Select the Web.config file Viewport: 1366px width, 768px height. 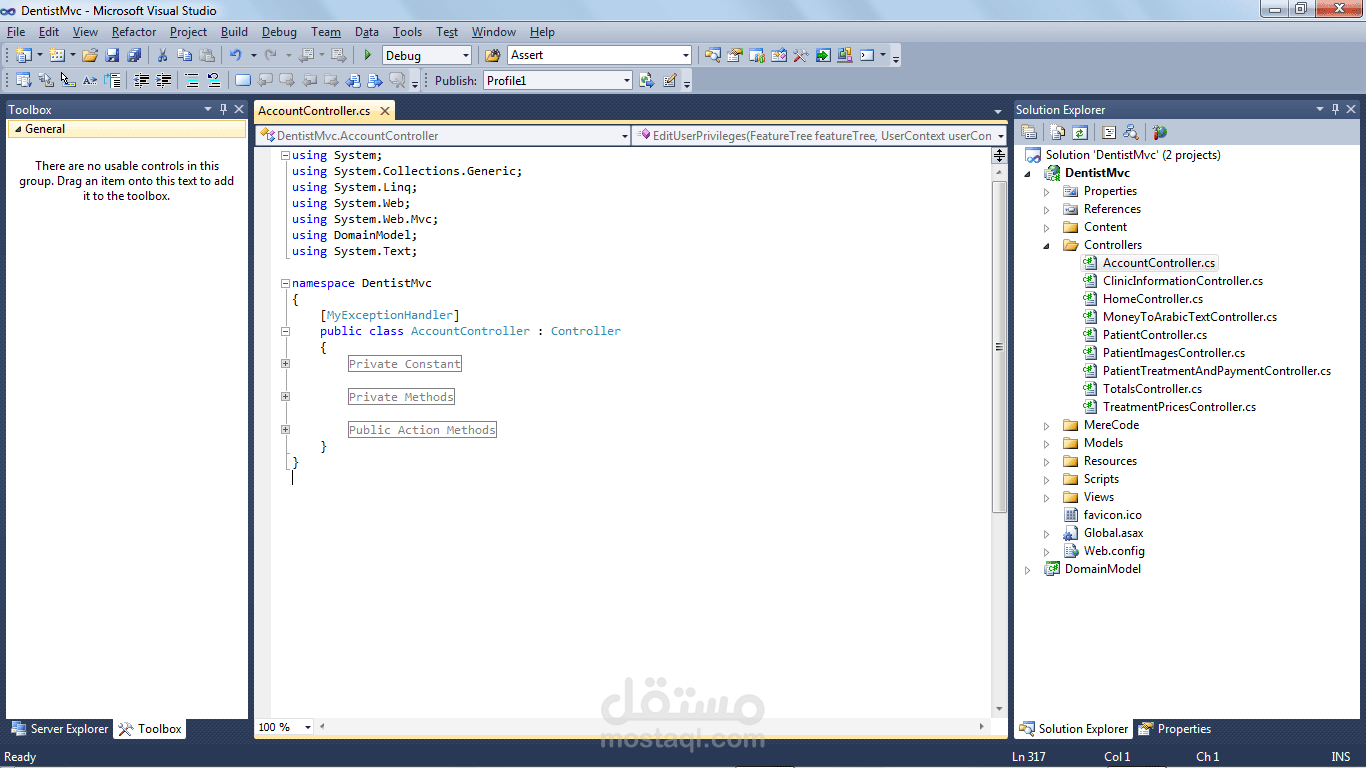pyautogui.click(x=1114, y=551)
